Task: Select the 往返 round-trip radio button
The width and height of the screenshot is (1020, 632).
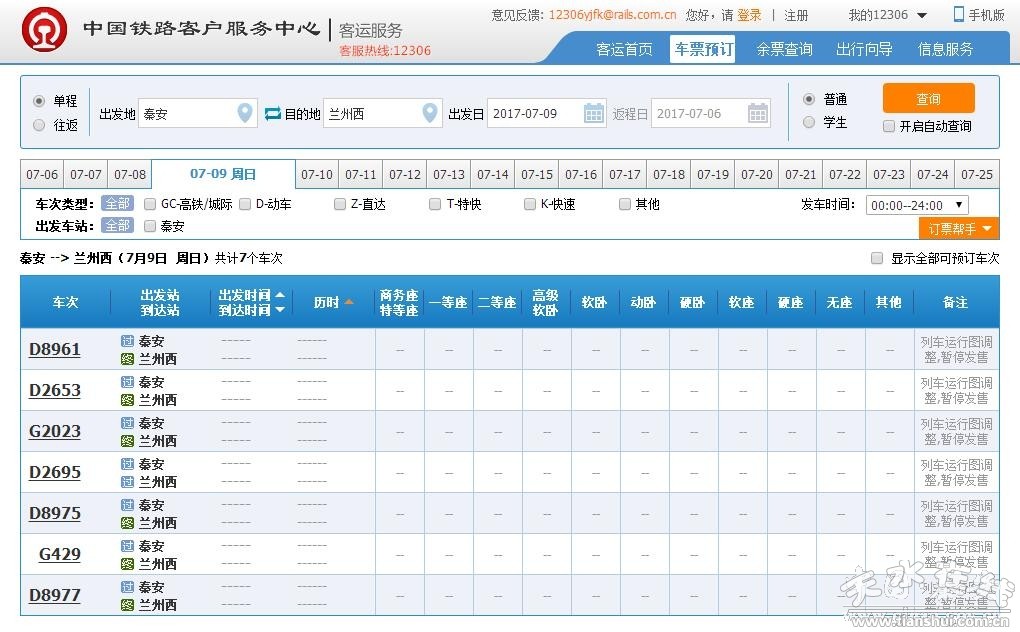Action: [40, 126]
